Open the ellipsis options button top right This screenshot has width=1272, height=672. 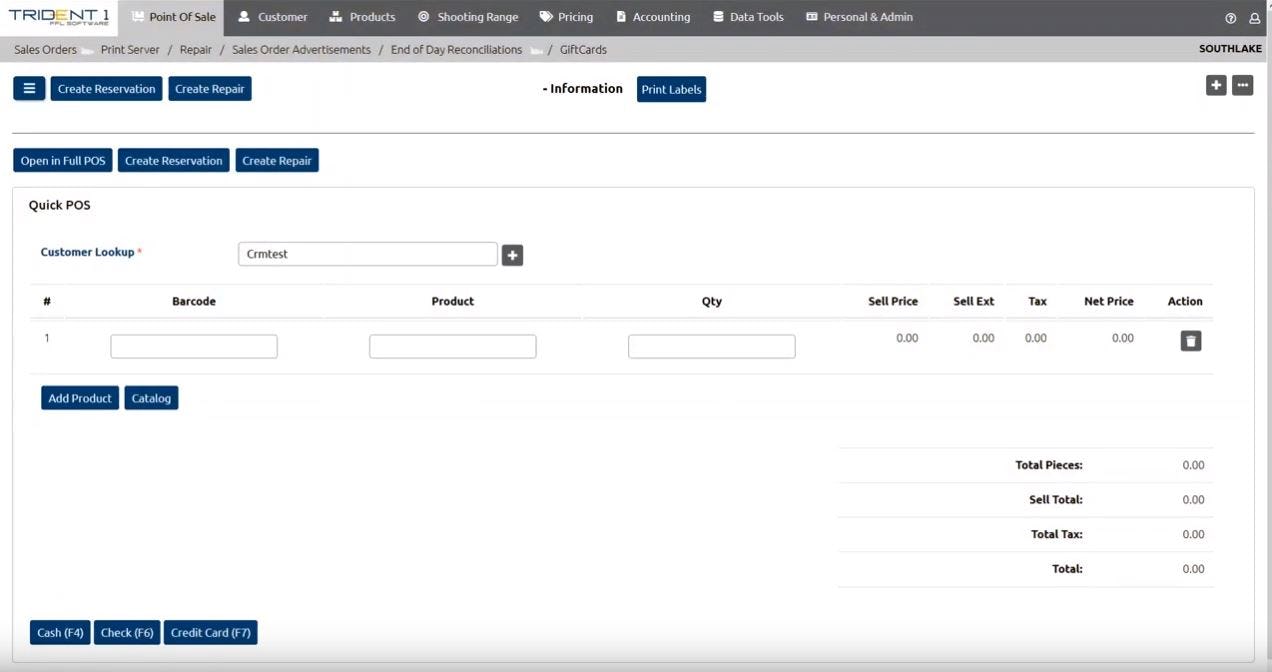(x=1242, y=85)
